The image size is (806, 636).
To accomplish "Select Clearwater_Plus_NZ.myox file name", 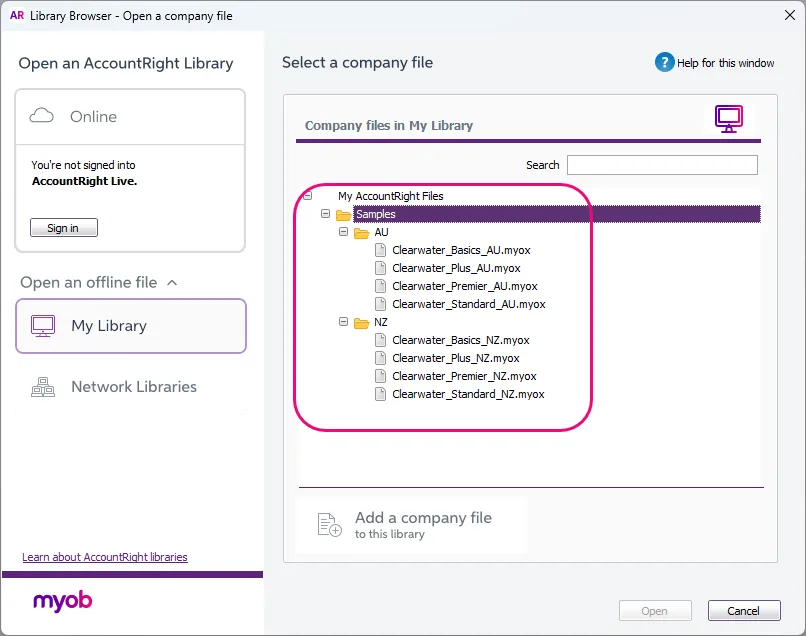I will (455, 358).
